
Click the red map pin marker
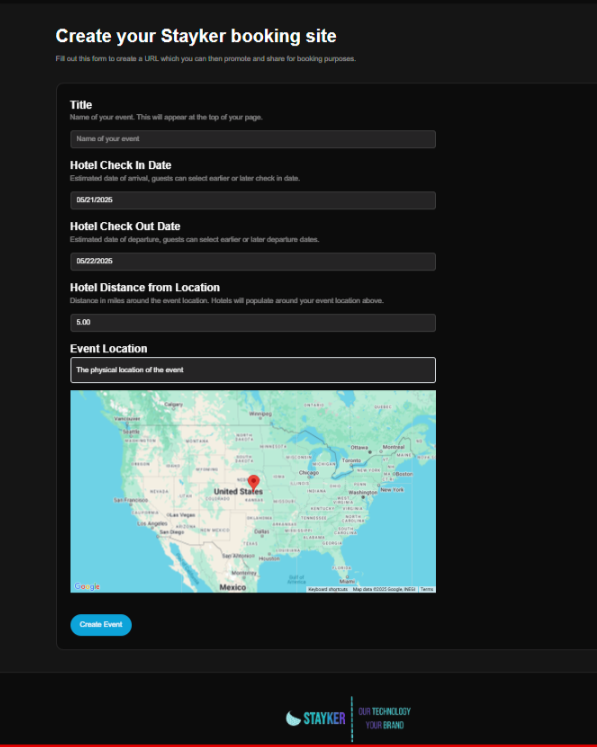(253, 482)
